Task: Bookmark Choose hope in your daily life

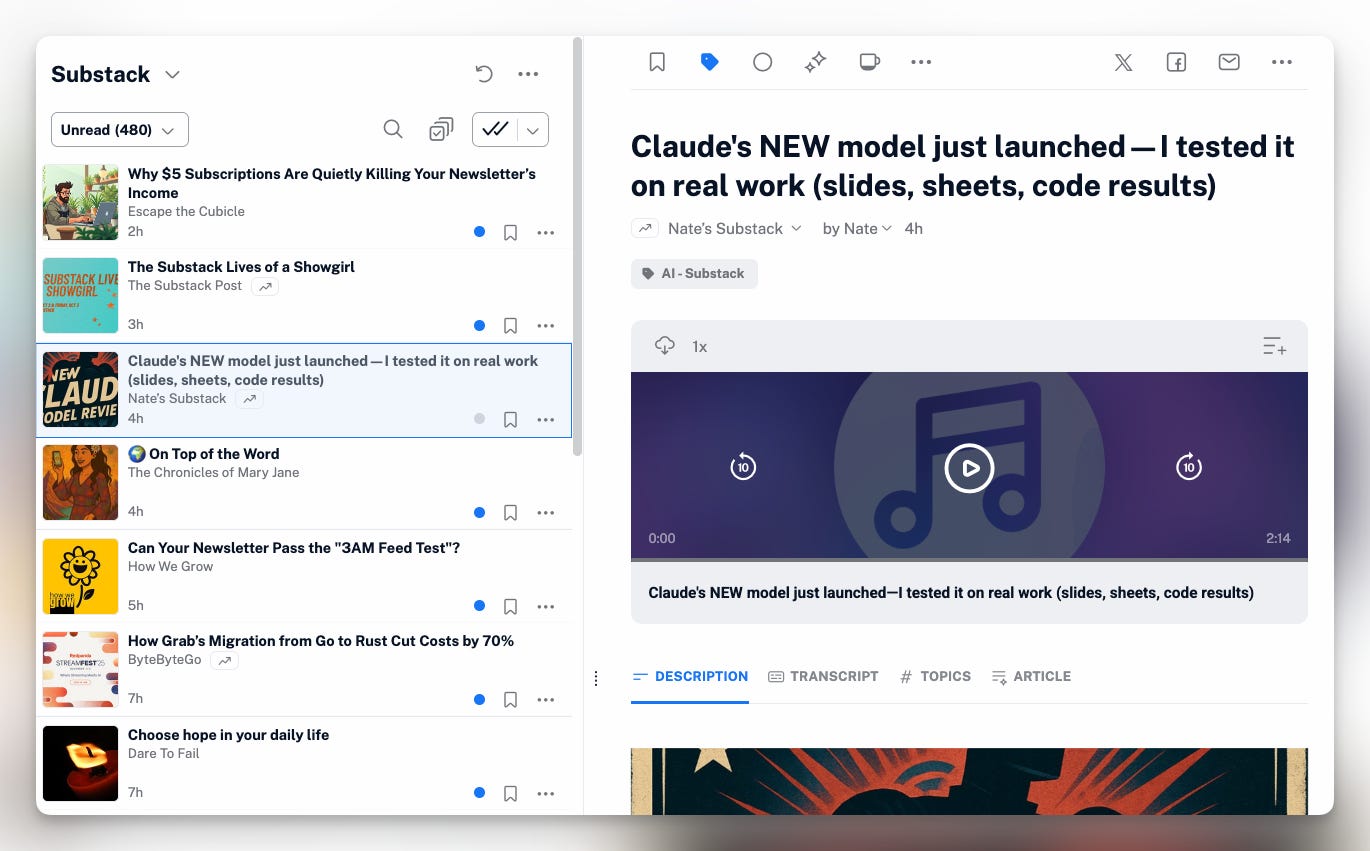Action: click(510, 793)
